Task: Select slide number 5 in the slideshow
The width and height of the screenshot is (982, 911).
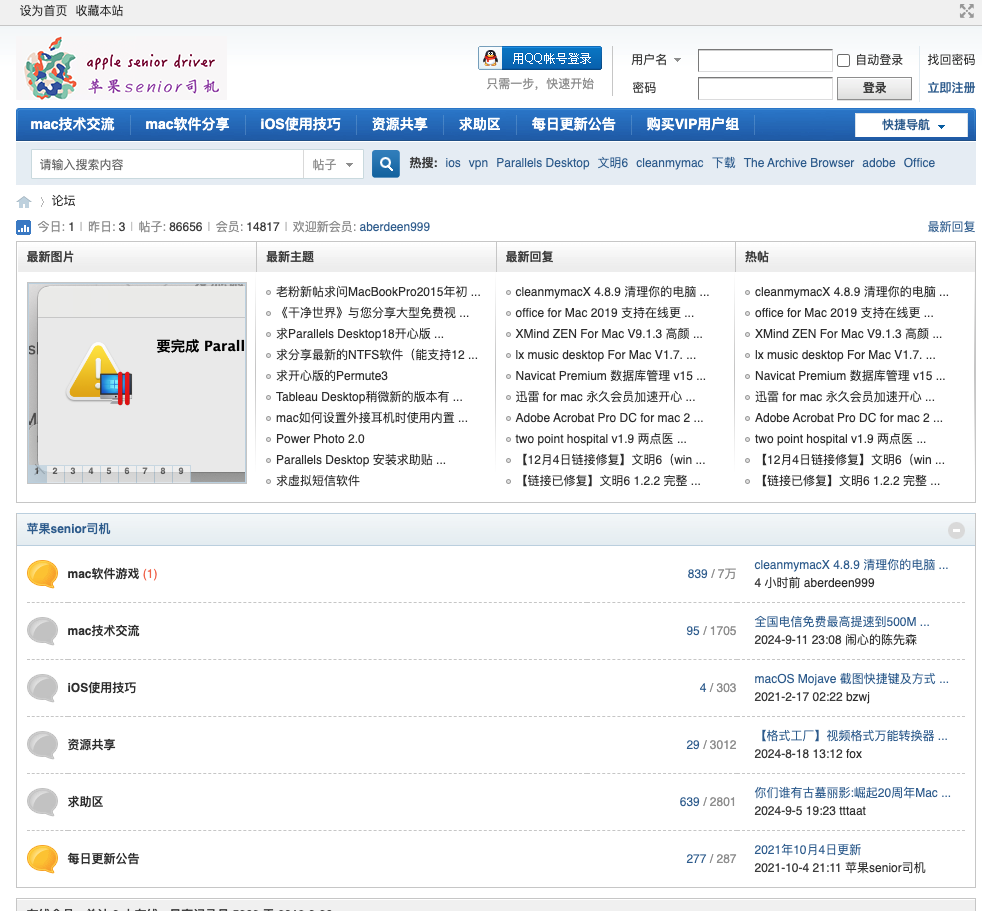Action: [x=109, y=471]
